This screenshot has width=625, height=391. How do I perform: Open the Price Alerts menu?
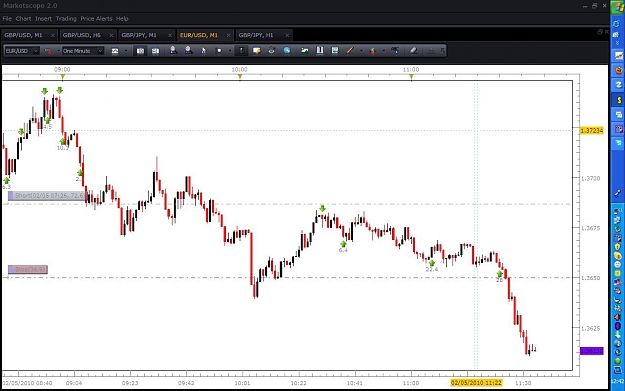pos(96,19)
